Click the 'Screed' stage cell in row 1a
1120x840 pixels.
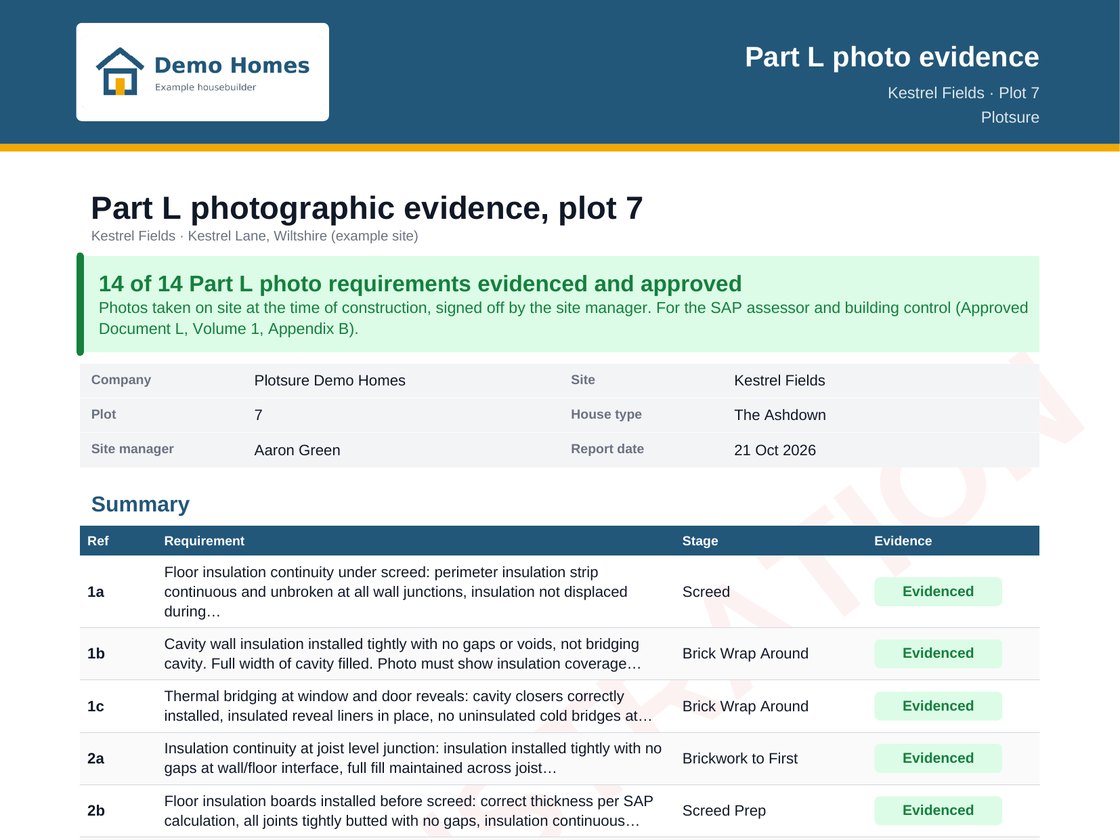coord(706,592)
